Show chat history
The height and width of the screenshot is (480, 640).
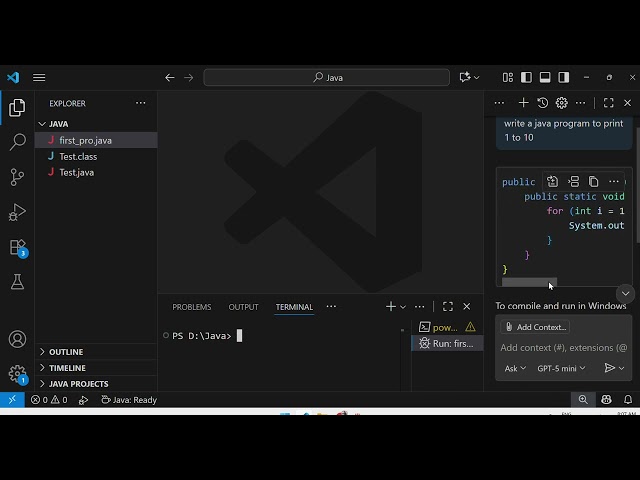[x=542, y=103]
